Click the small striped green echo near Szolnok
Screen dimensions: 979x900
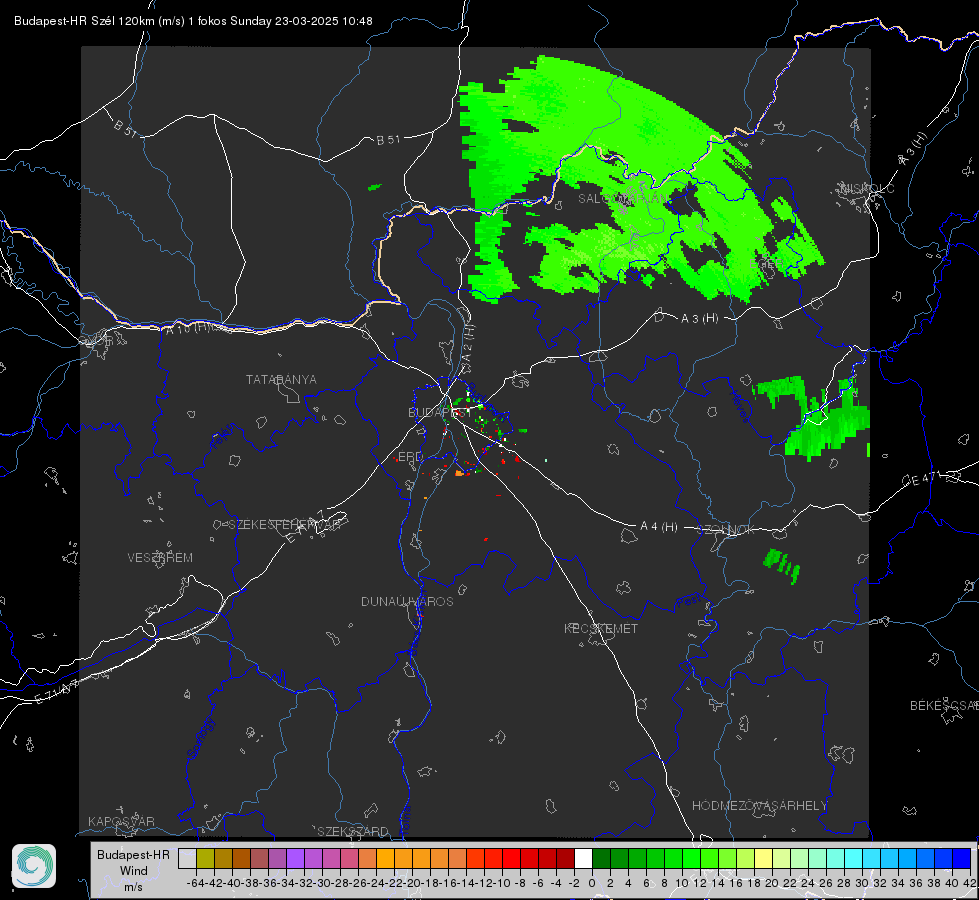[x=781, y=566]
